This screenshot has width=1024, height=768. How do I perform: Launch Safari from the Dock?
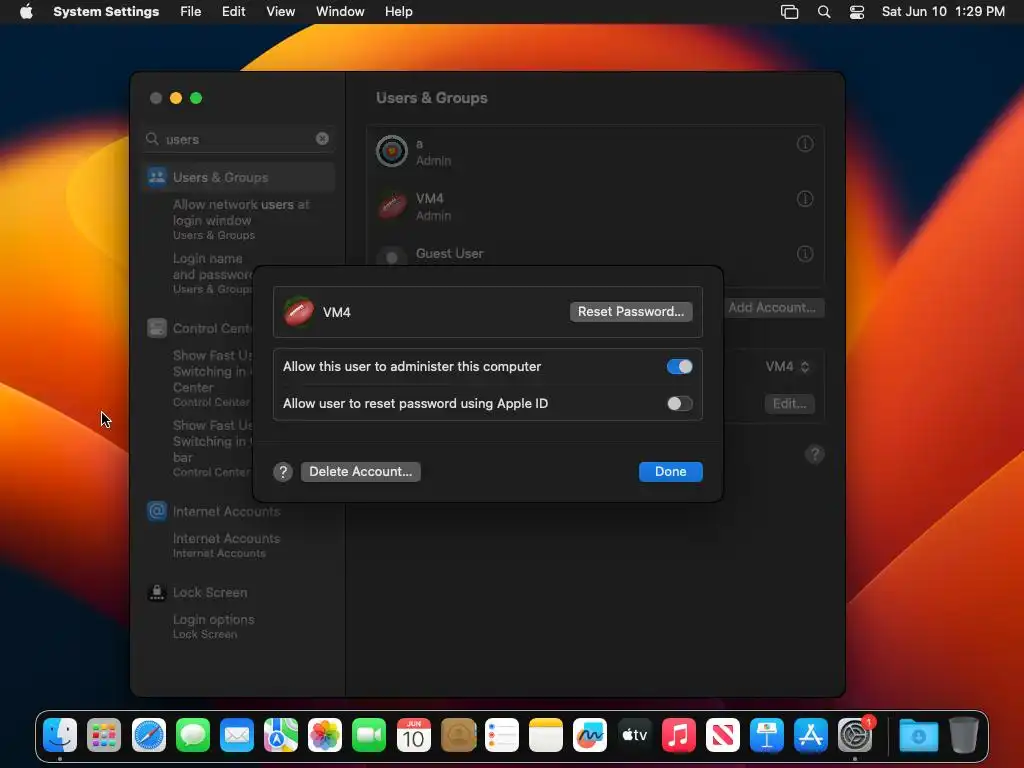point(148,735)
